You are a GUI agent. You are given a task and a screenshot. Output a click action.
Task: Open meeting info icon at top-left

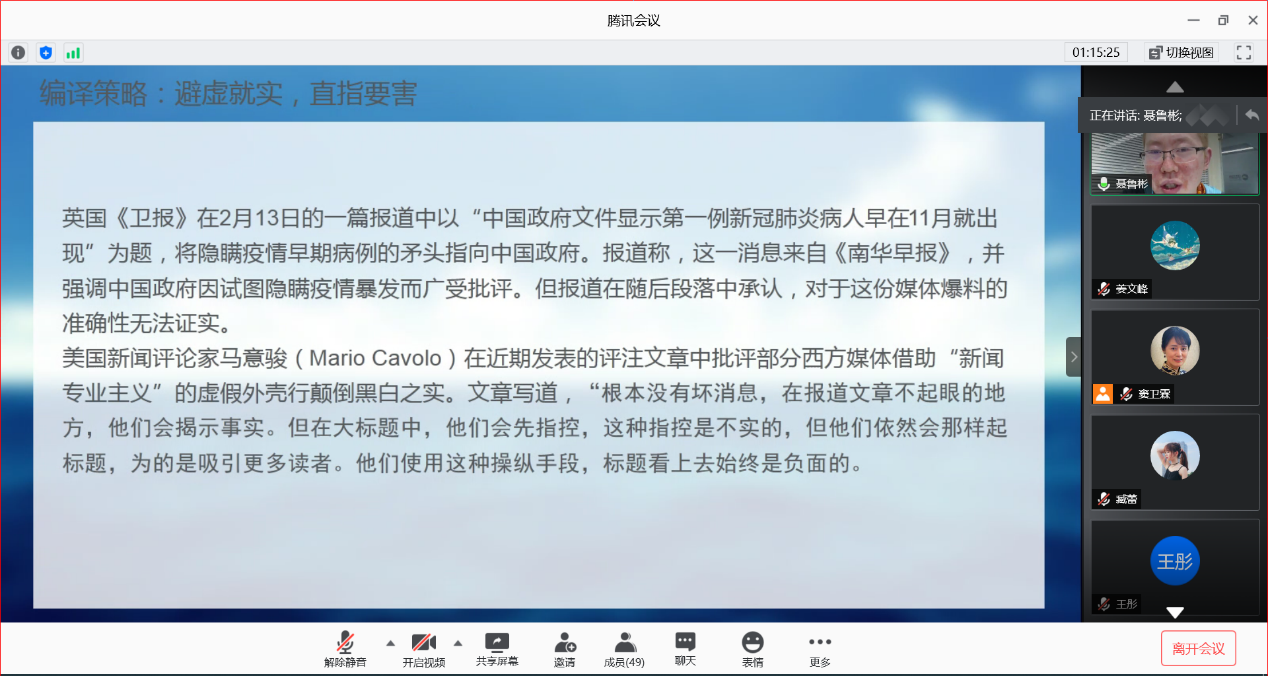tap(18, 52)
